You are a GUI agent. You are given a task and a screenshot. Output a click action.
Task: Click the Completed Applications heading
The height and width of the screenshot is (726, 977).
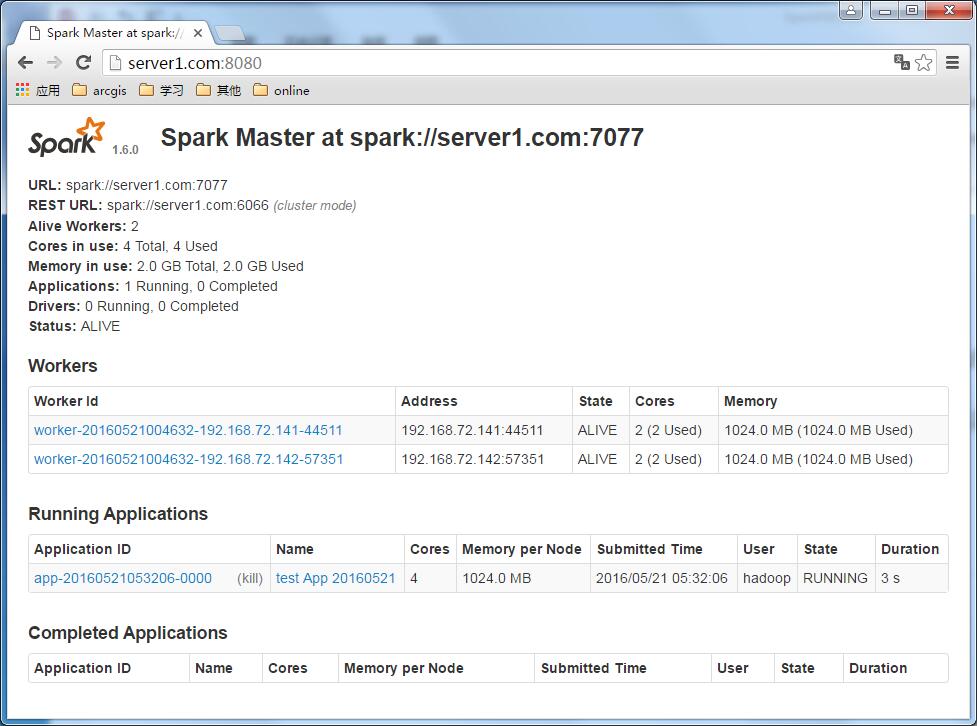pyautogui.click(x=128, y=633)
